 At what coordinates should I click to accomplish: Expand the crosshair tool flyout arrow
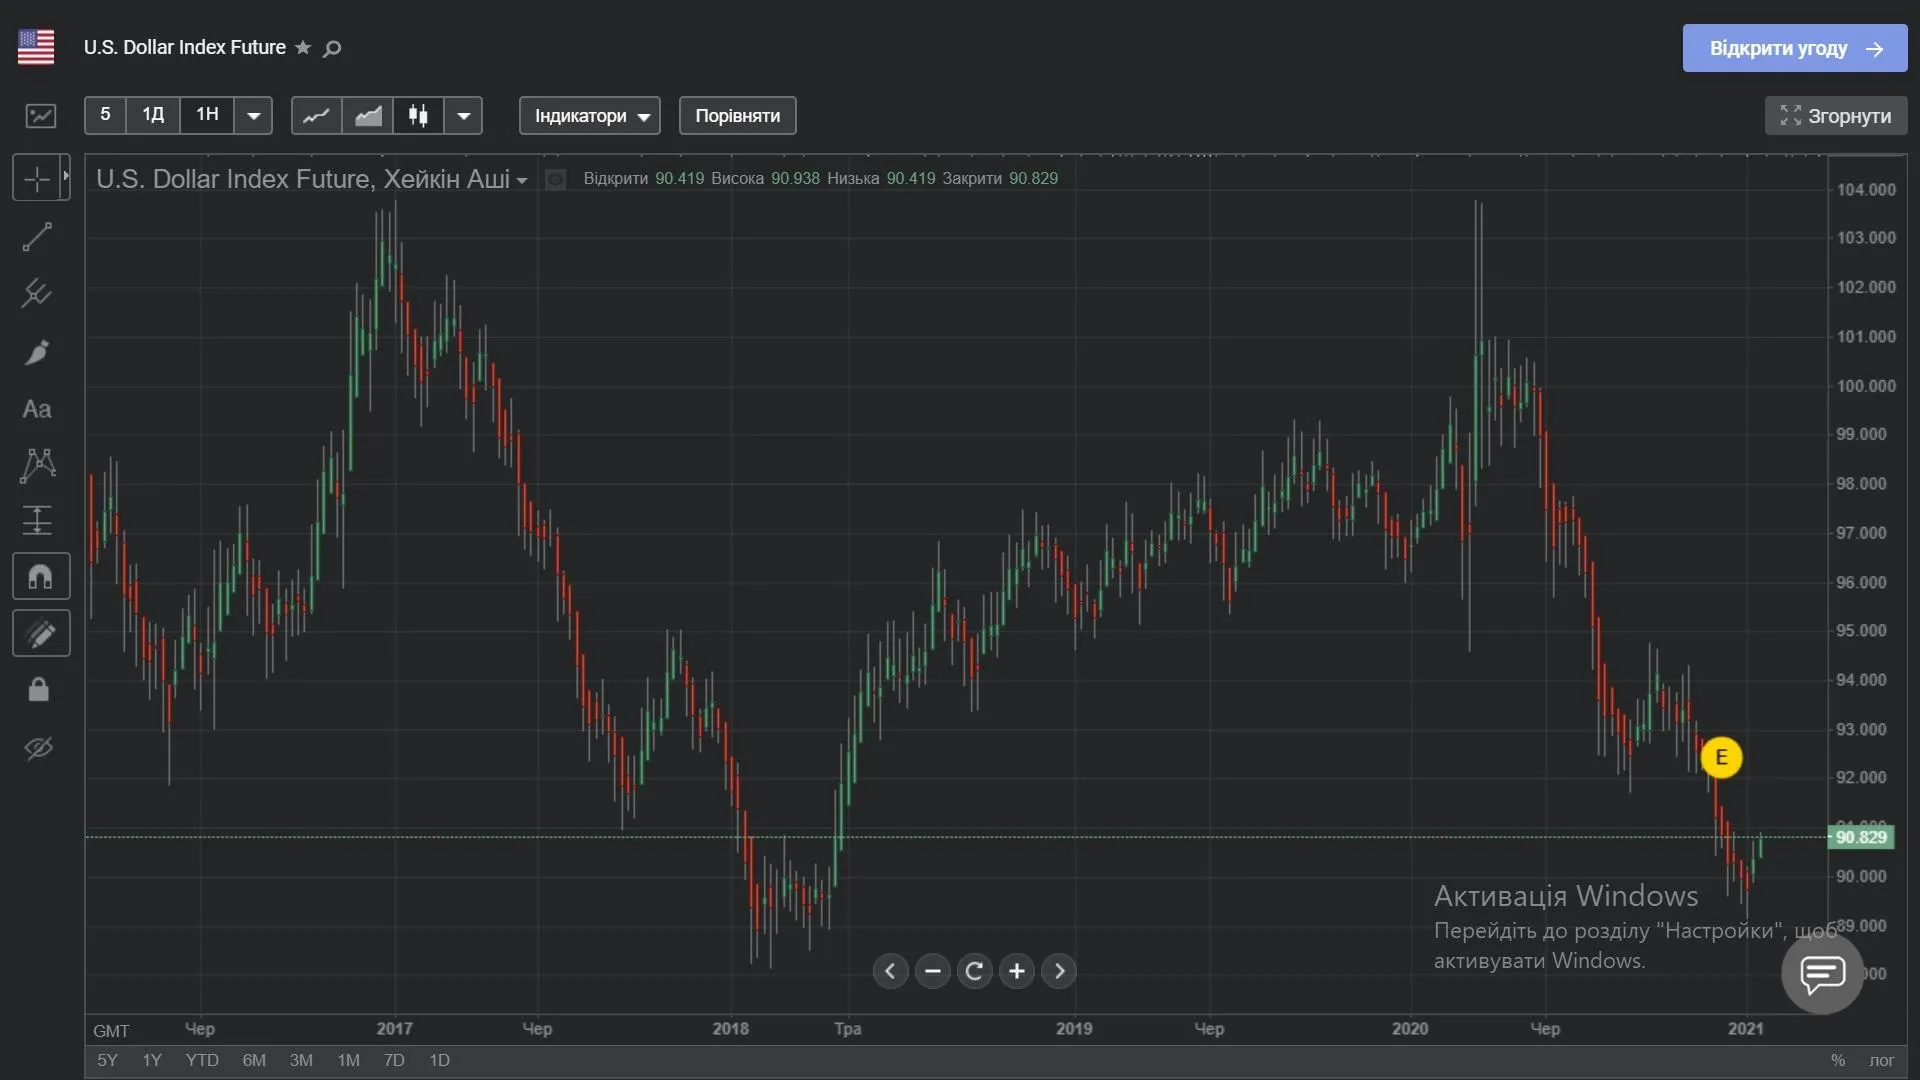pos(66,176)
